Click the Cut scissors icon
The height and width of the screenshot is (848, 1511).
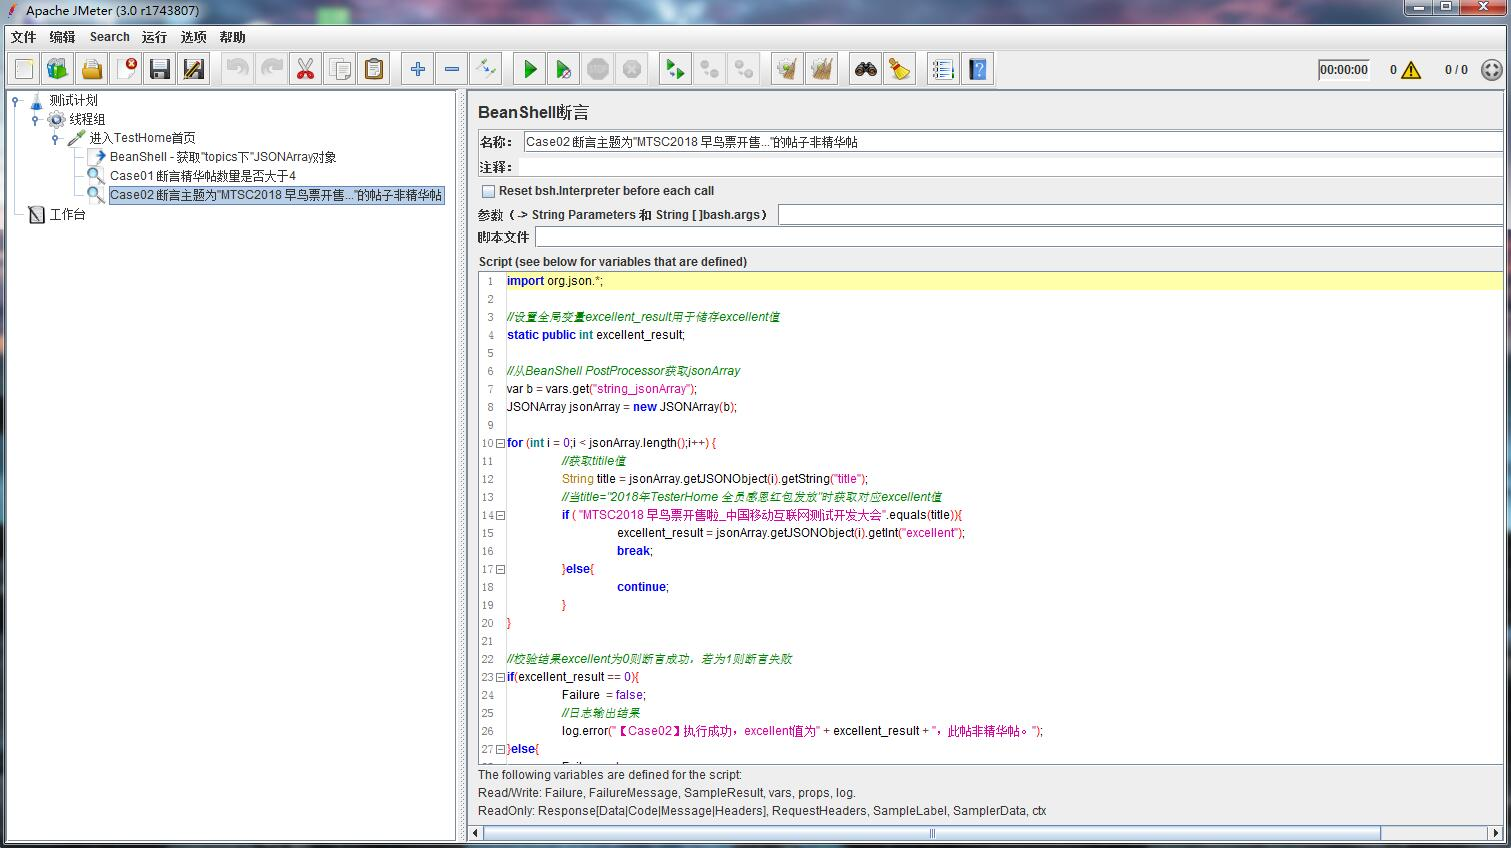(305, 69)
